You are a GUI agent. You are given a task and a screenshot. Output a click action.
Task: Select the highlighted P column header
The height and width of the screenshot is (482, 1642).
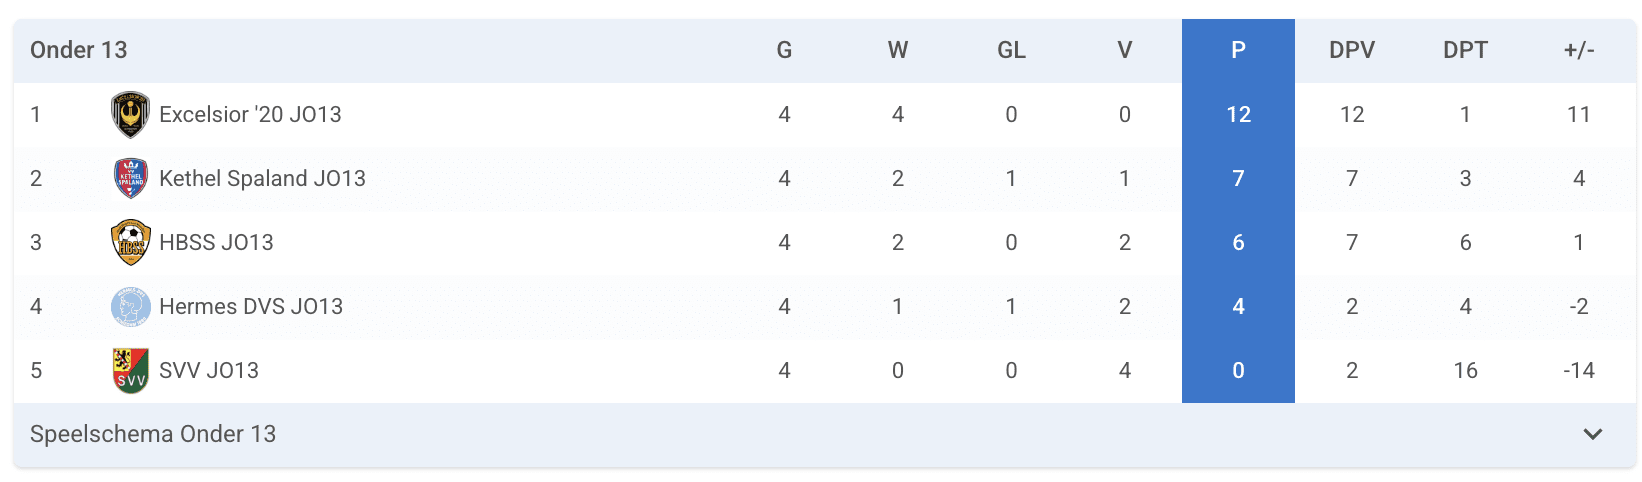click(1238, 51)
